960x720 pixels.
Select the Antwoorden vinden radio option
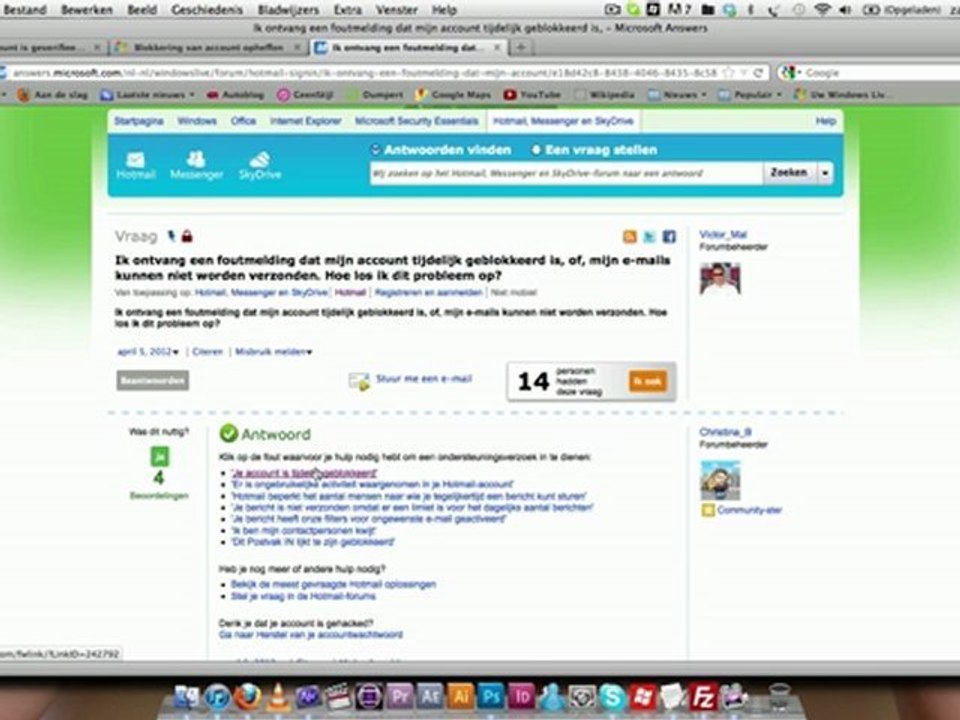click(375, 149)
